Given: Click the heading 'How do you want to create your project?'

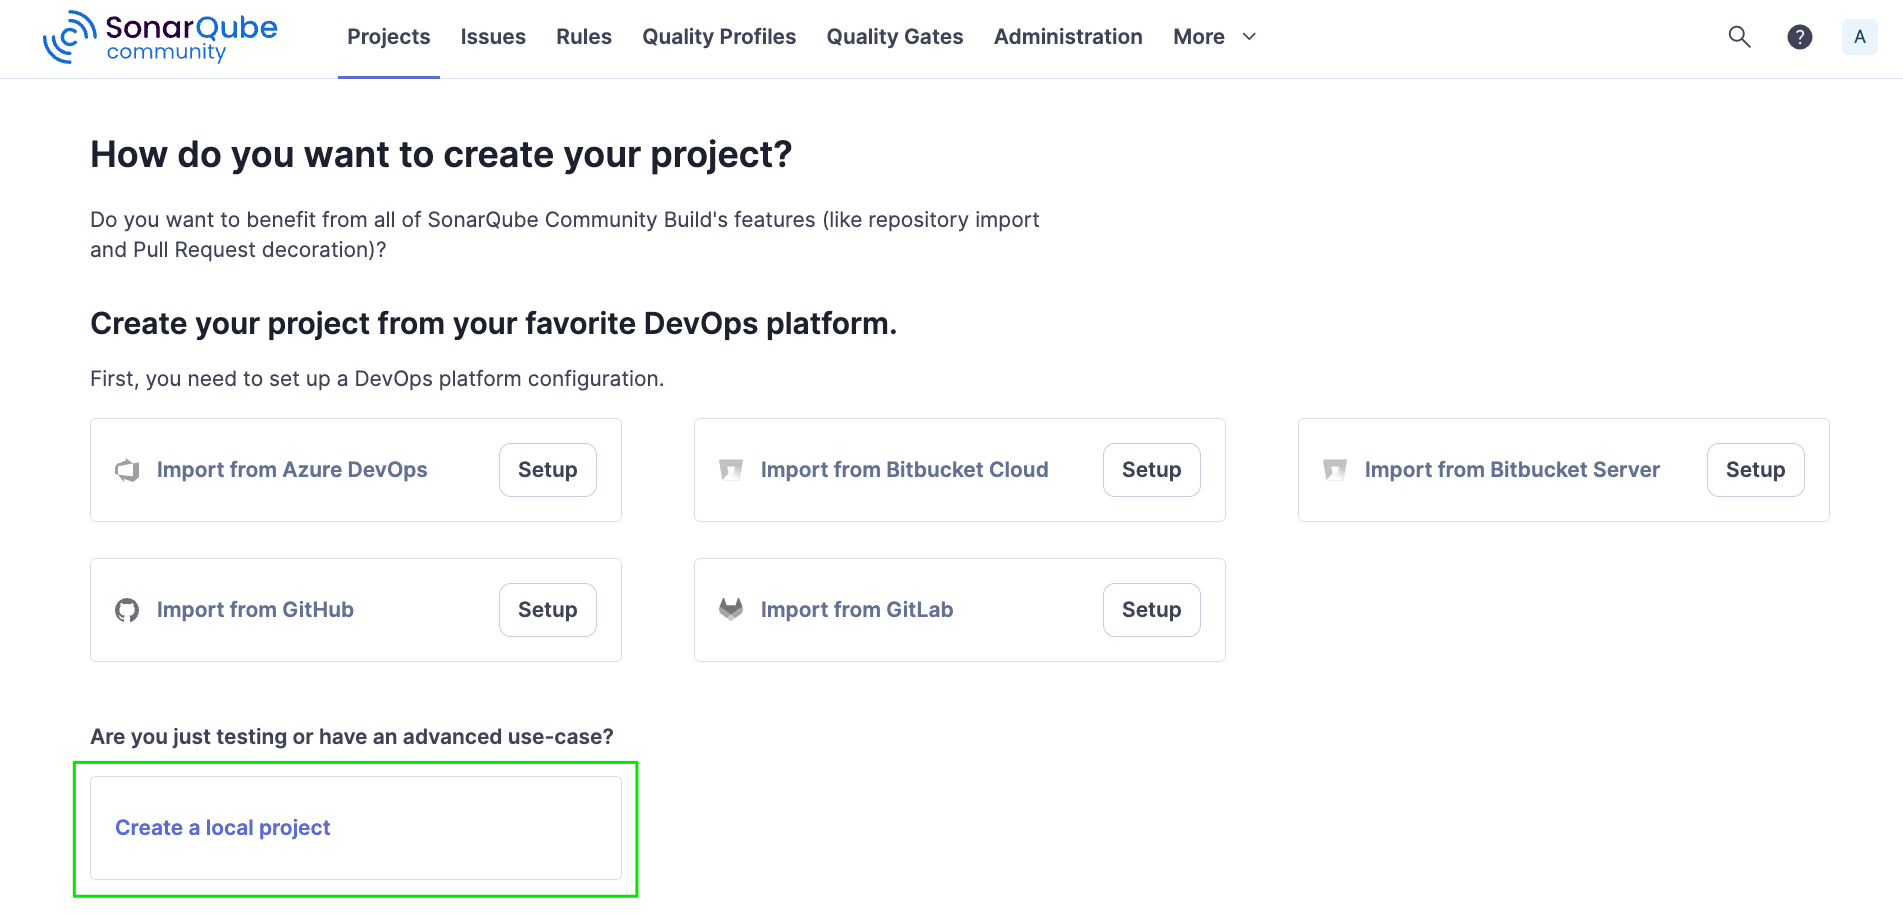Looking at the screenshot, I should tap(441, 155).
